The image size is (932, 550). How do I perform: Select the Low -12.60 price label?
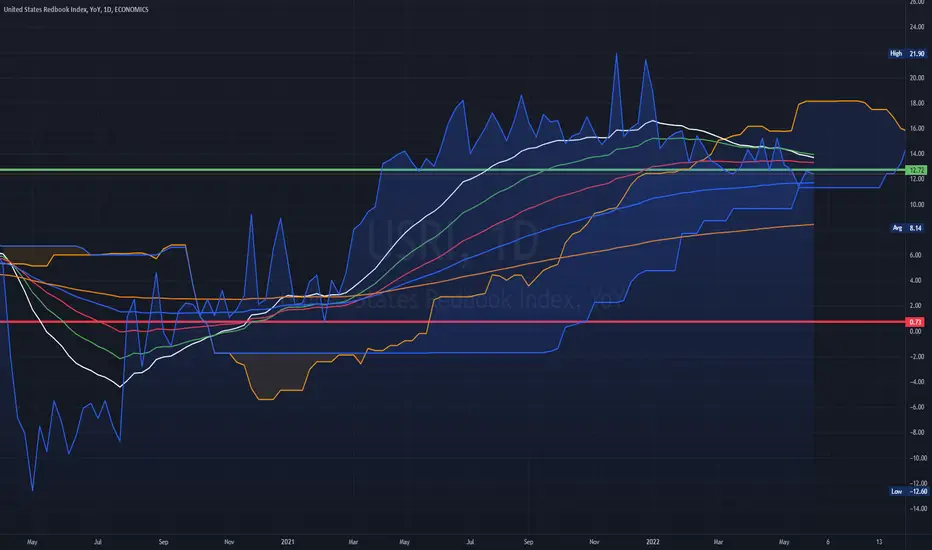pyautogui.click(x=909, y=491)
